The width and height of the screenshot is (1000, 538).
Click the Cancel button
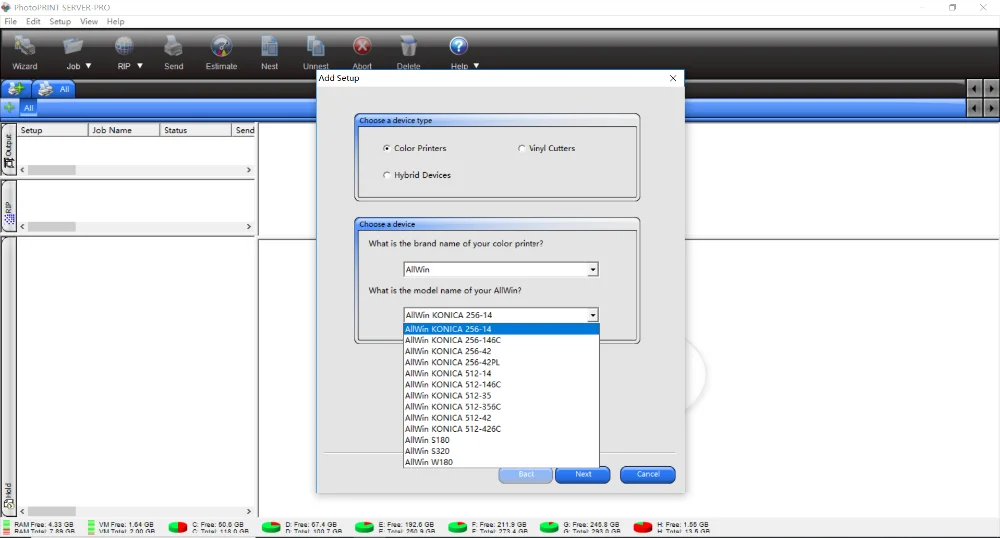click(x=648, y=474)
